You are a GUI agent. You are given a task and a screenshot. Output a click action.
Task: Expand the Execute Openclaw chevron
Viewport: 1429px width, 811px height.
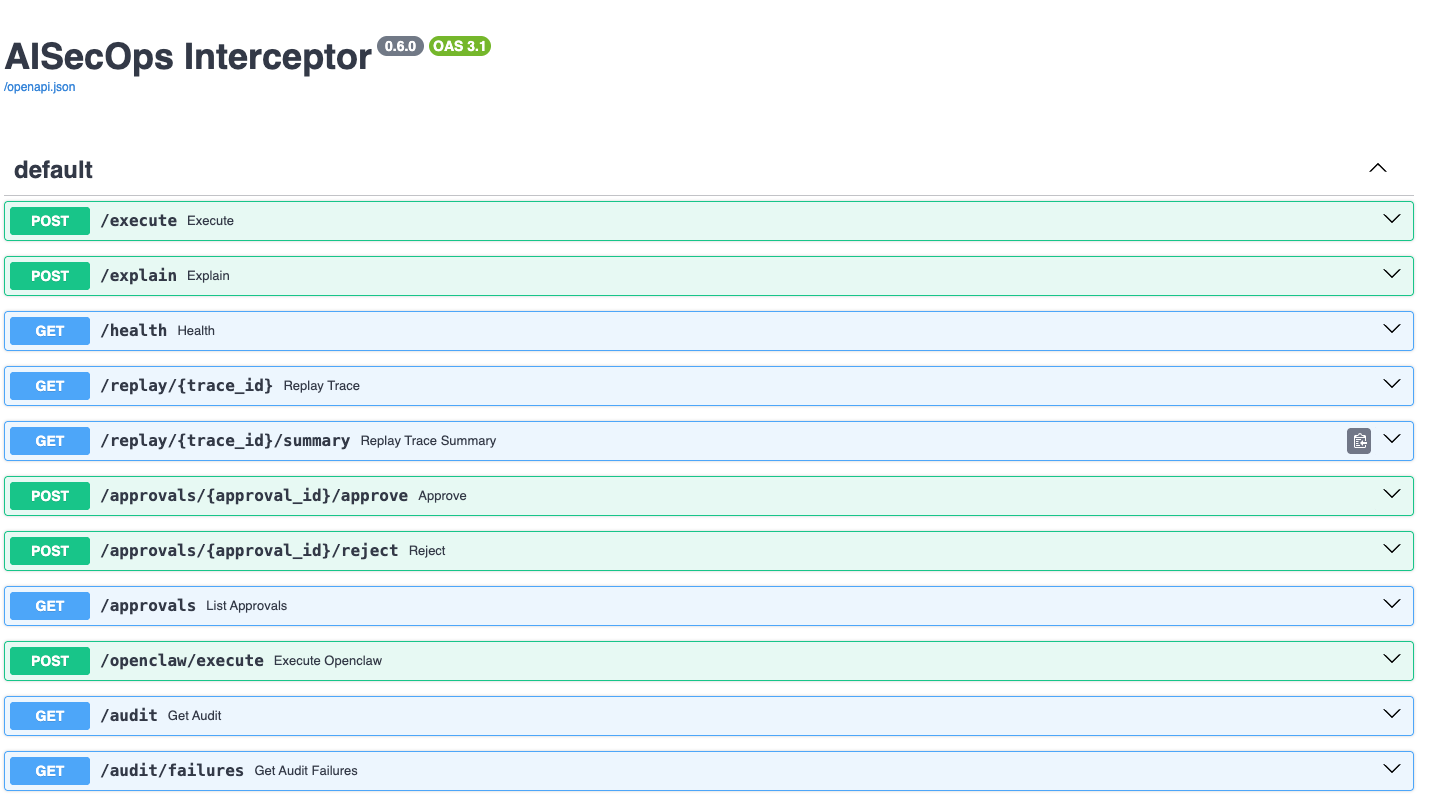pyautogui.click(x=1392, y=659)
